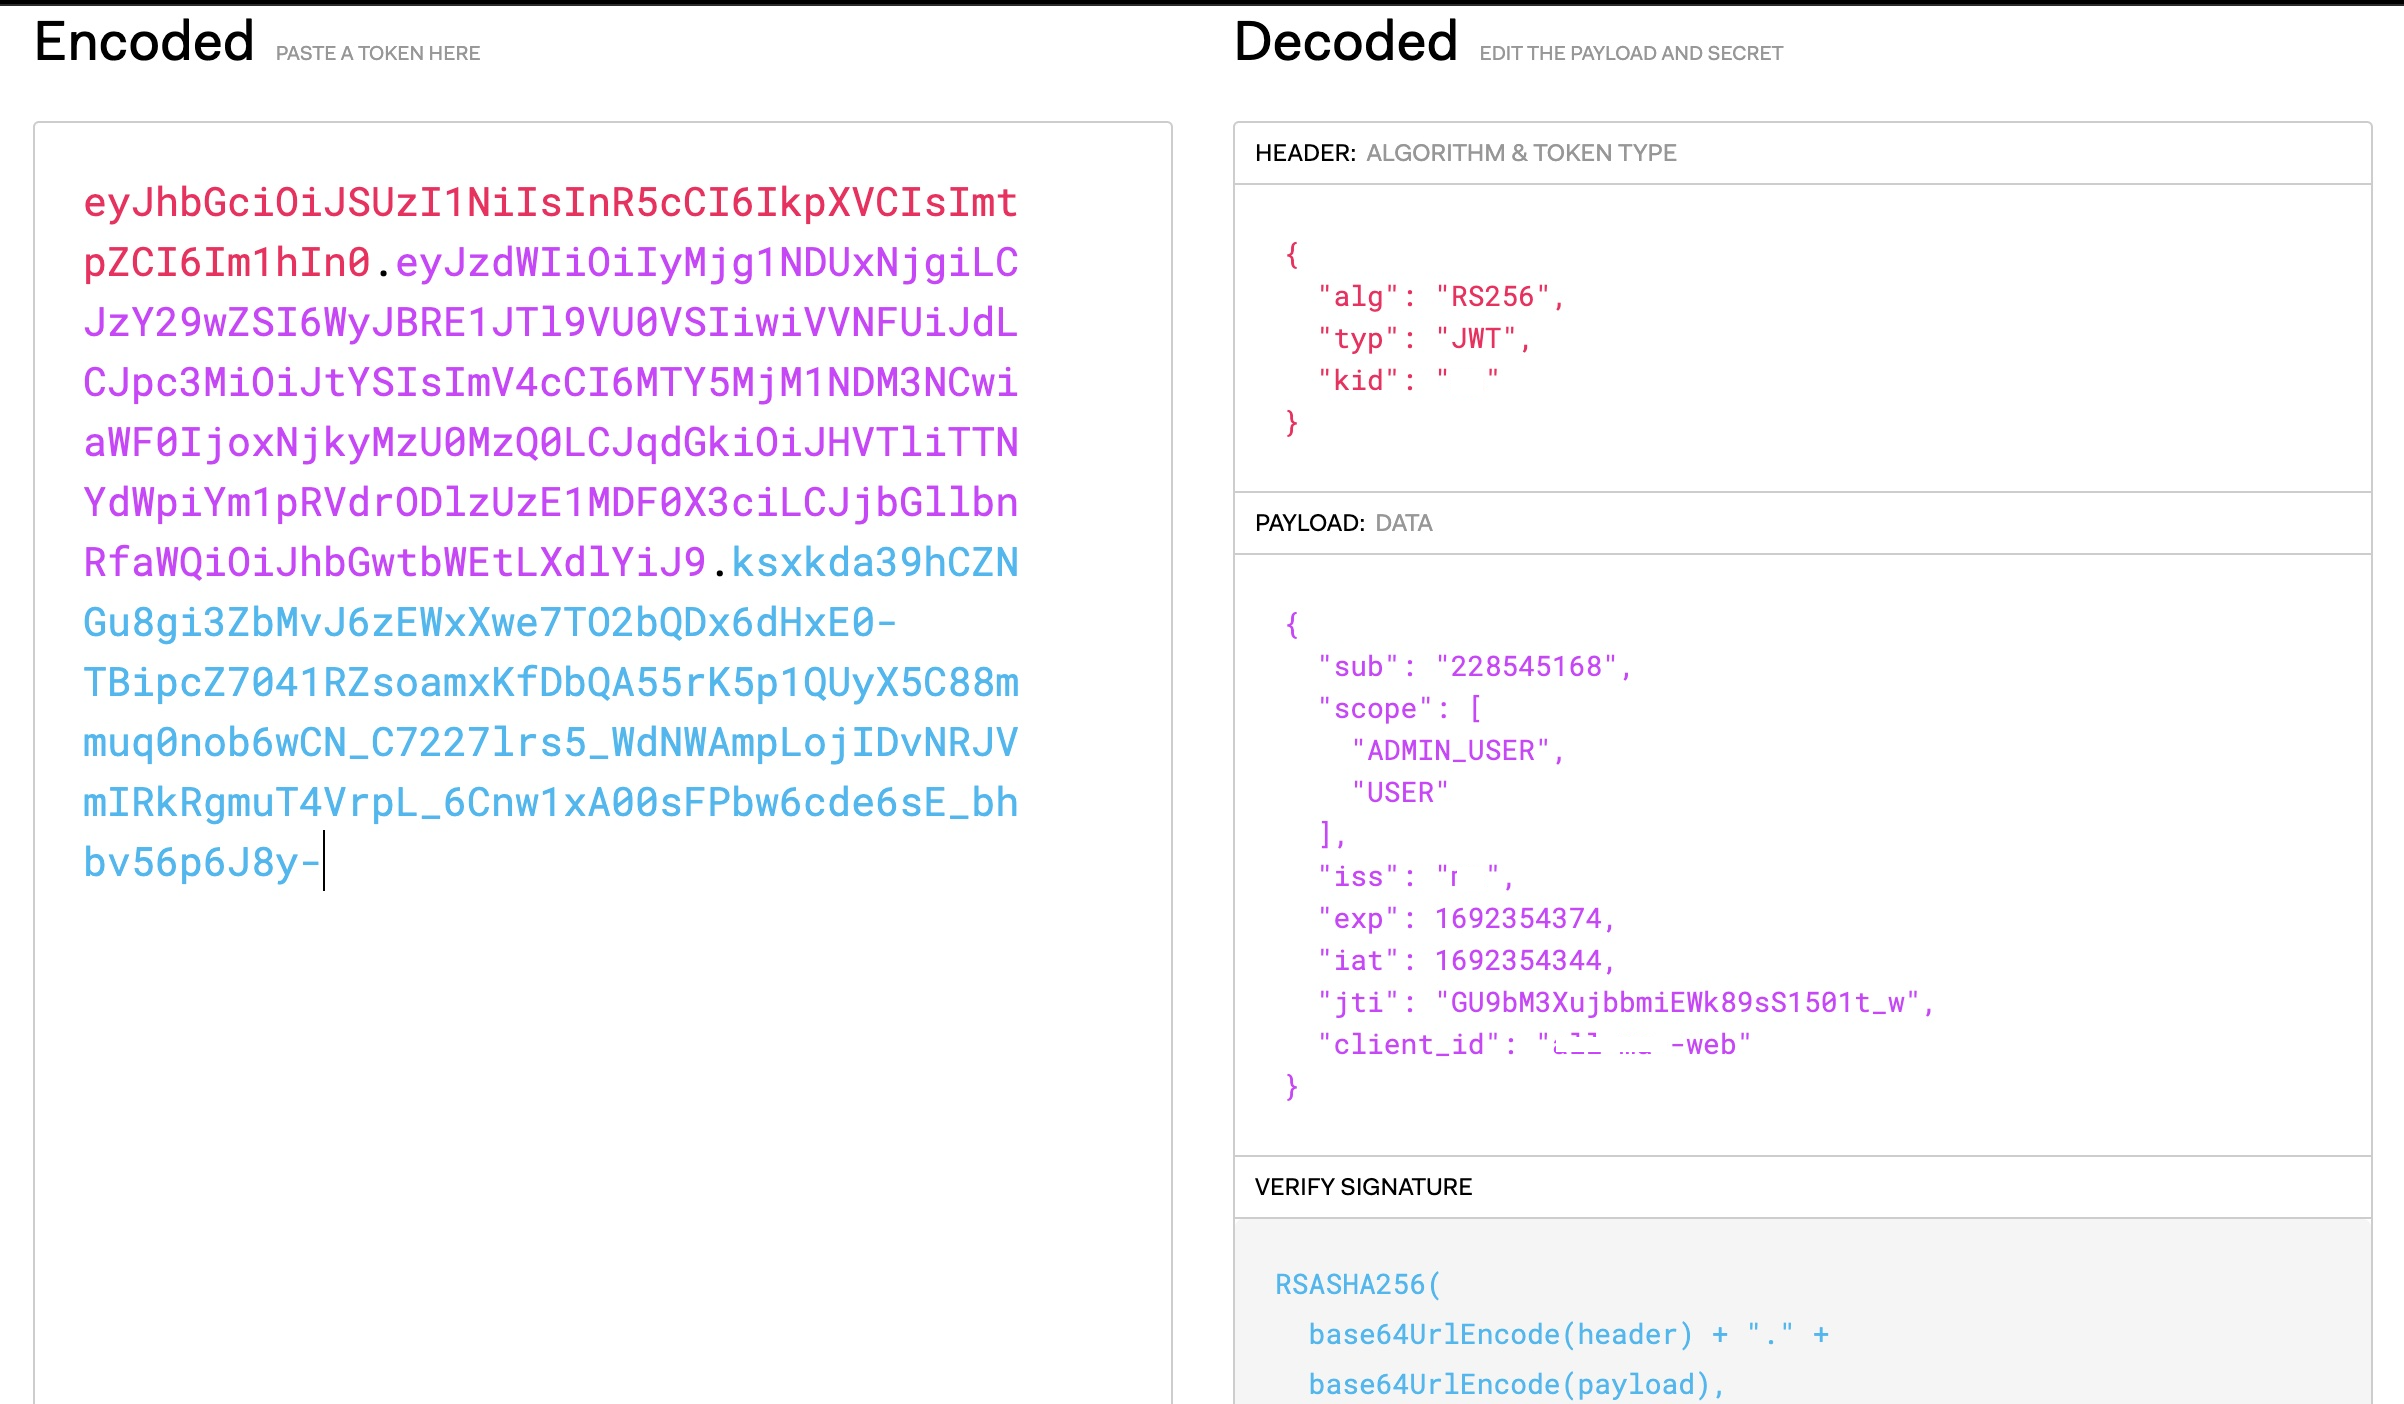Click the "scope" key in payload
Viewport: 2404px width, 1404px height.
coord(1376,709)
